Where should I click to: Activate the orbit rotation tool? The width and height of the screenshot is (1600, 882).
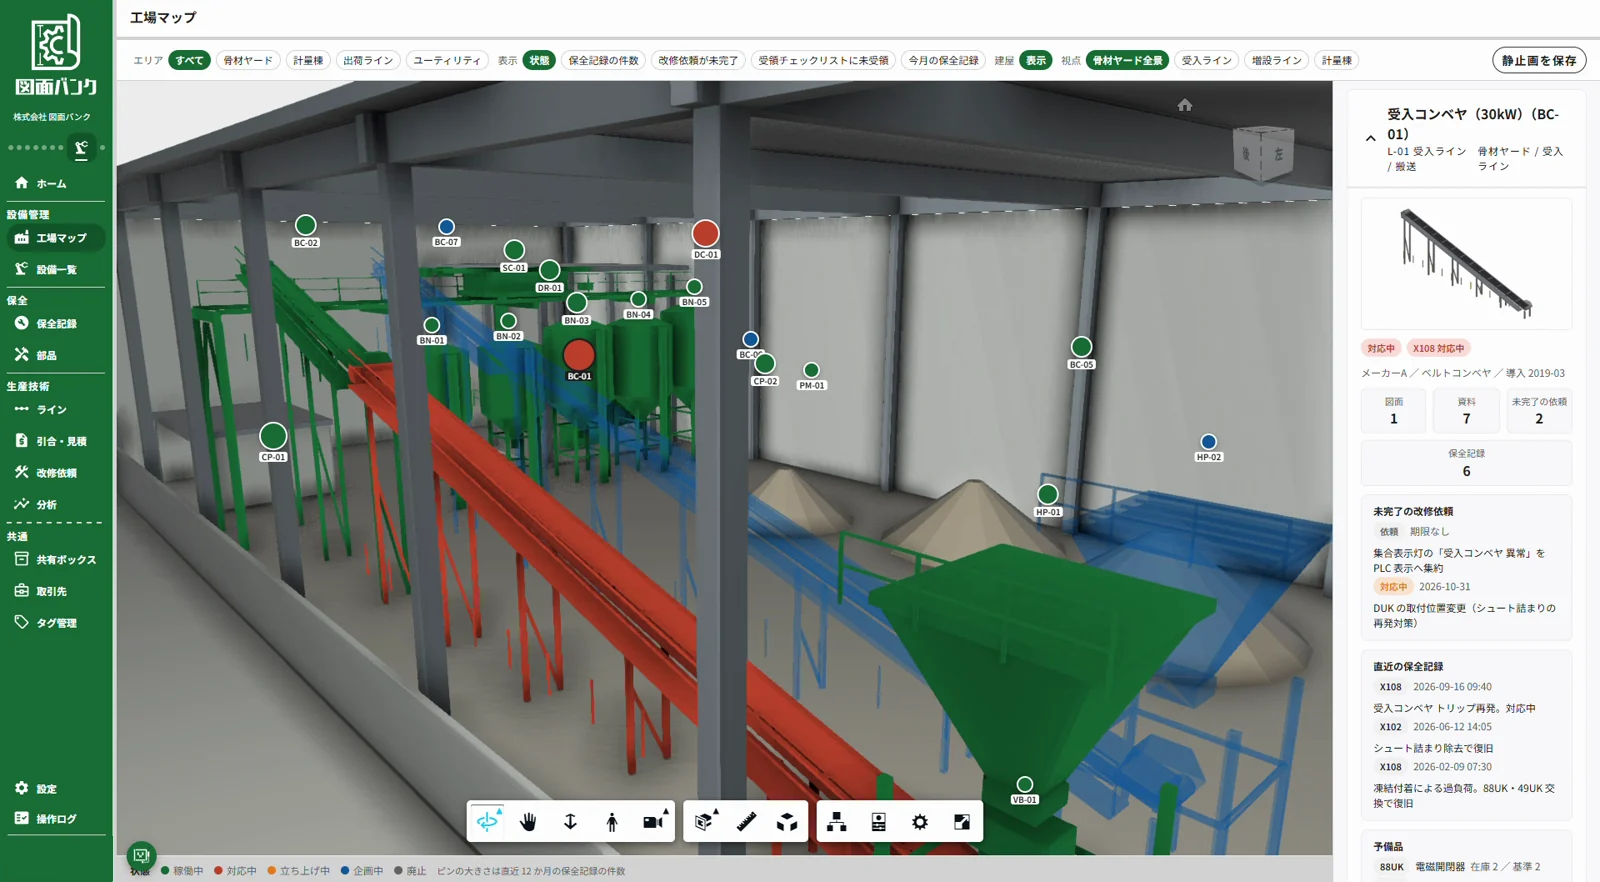tap(487, 822)
